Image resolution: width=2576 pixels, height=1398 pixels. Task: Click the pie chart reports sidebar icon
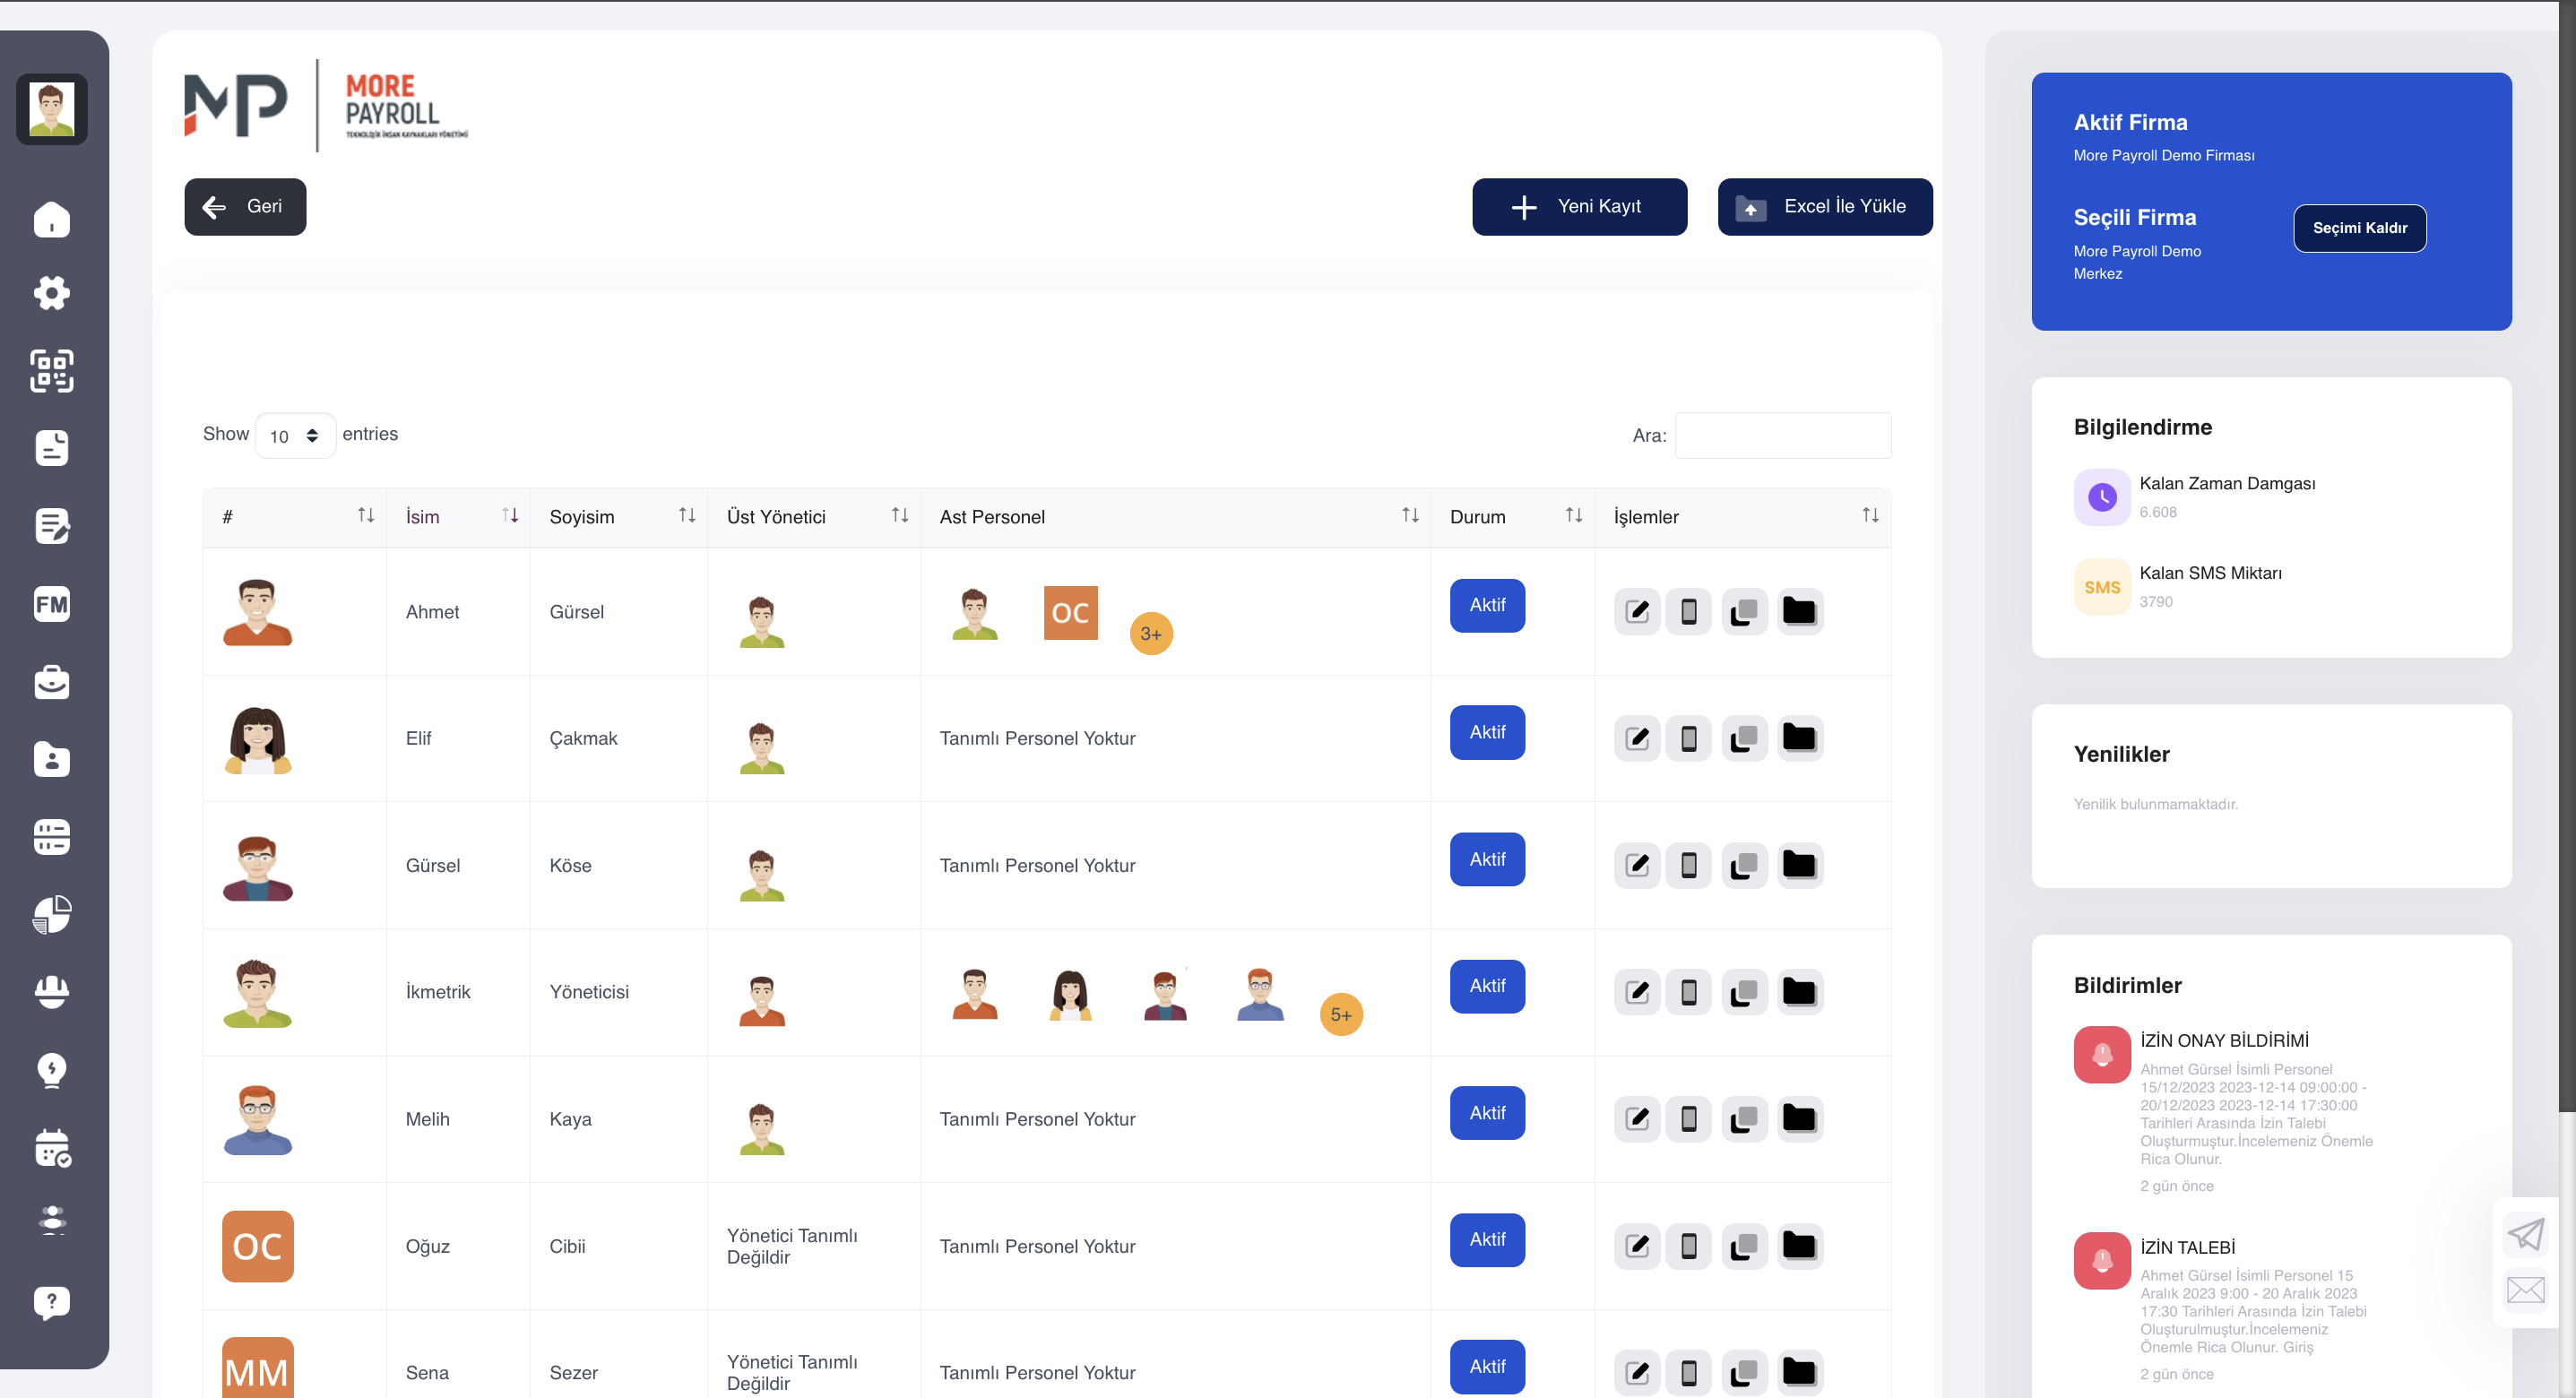pos(52,914)
